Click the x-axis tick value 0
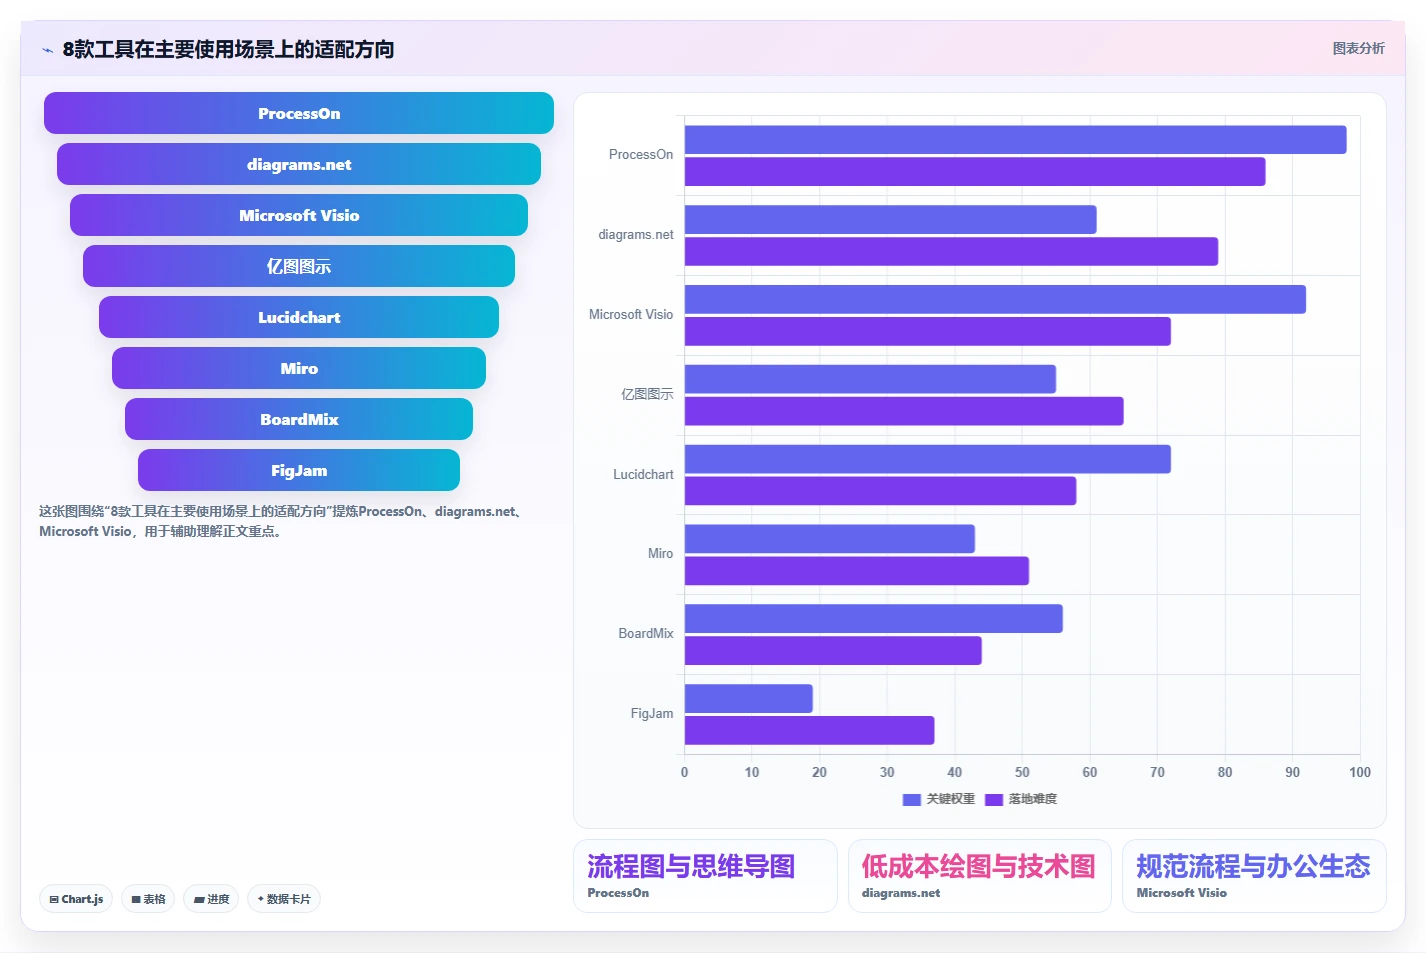Image resolution: width=1426 pixels, height=953 pixels. (684, 772)
